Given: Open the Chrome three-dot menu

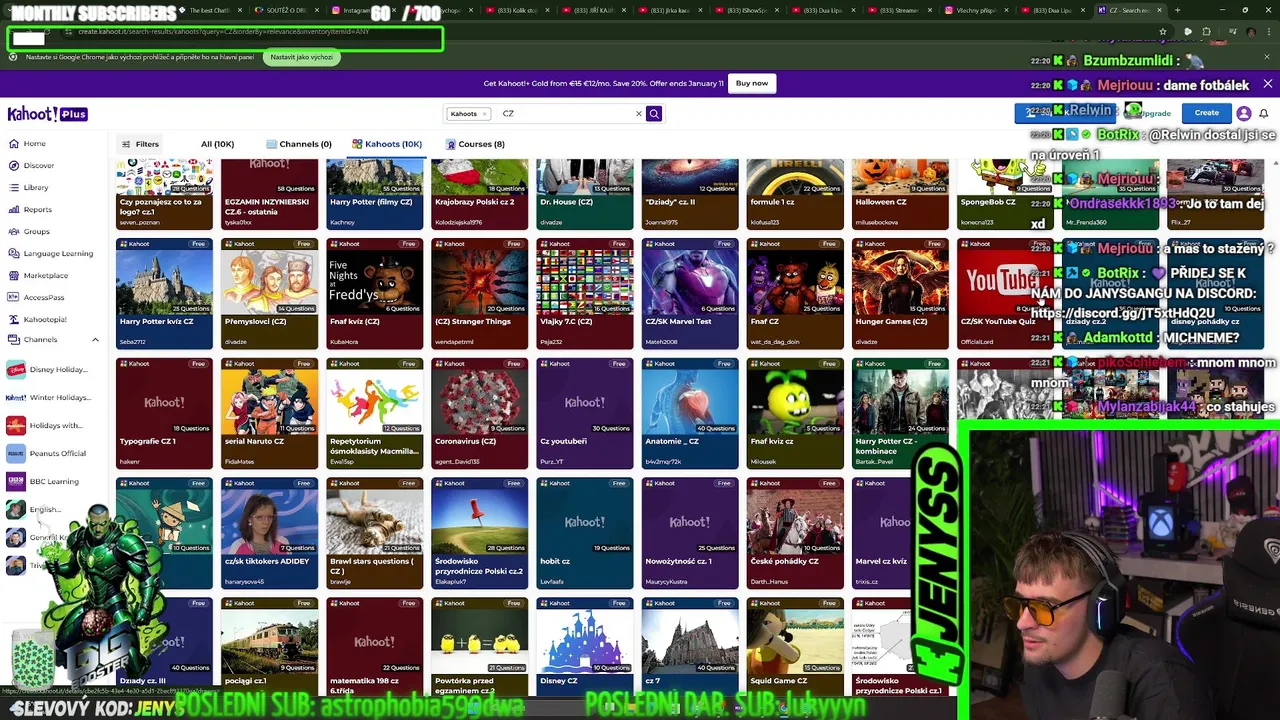Looking at the screenshot, I should tap(1268, 32).
